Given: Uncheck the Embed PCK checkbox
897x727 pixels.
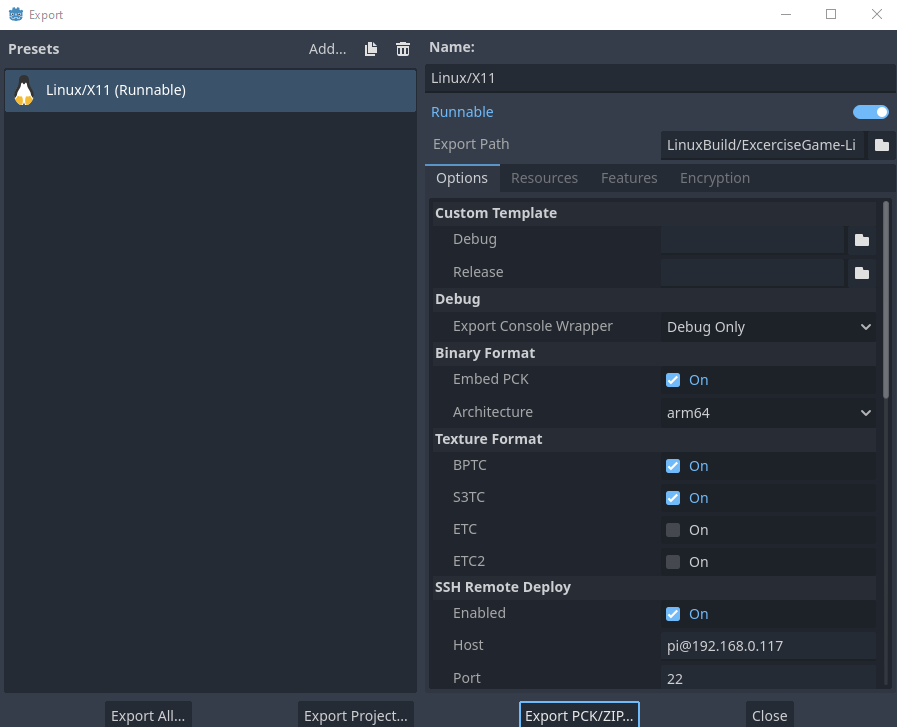Looking at the screenshot, I should tap(673, 380).
